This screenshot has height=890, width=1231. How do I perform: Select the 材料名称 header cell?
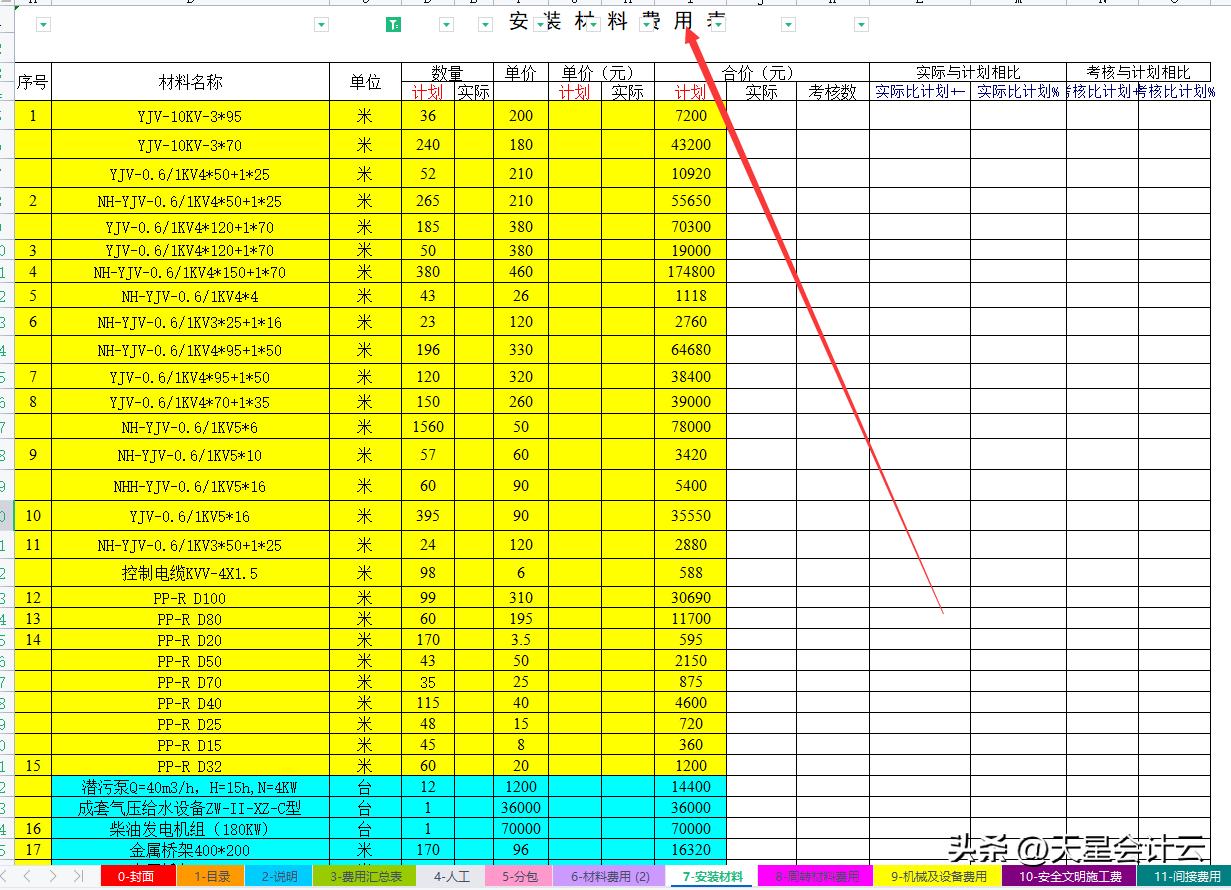[190, 83]
